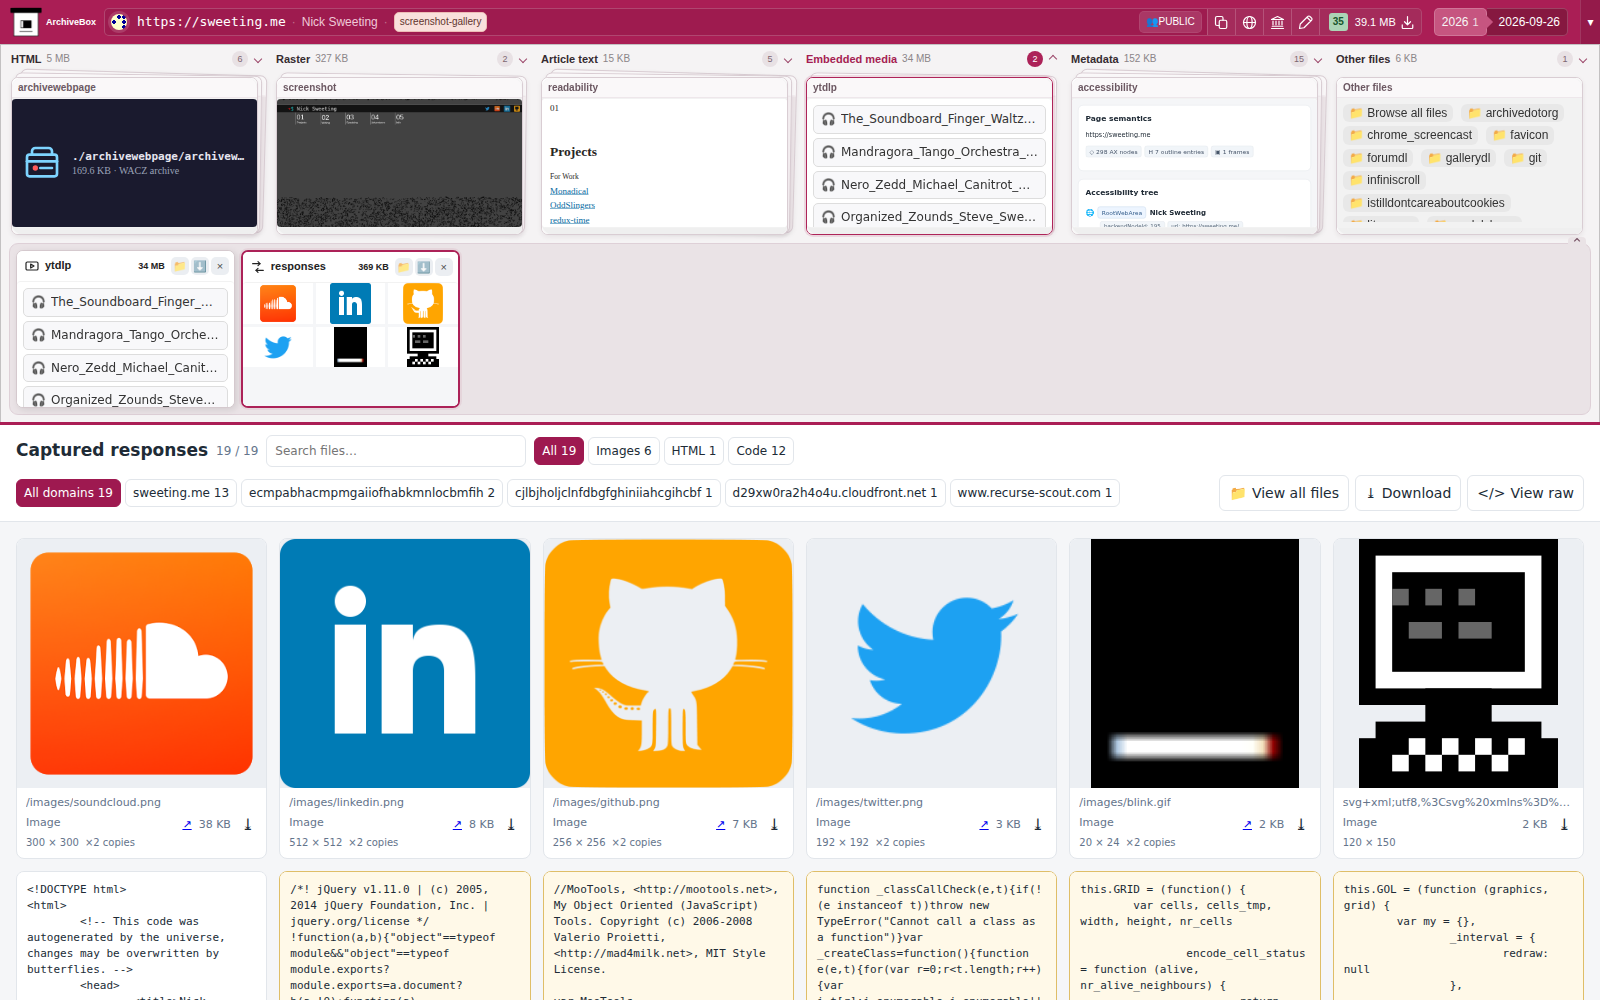Download the 39.1 MB snapshot archive
The width and height of the screenshot is (1600, 1000).
[x=1408, y=22]
